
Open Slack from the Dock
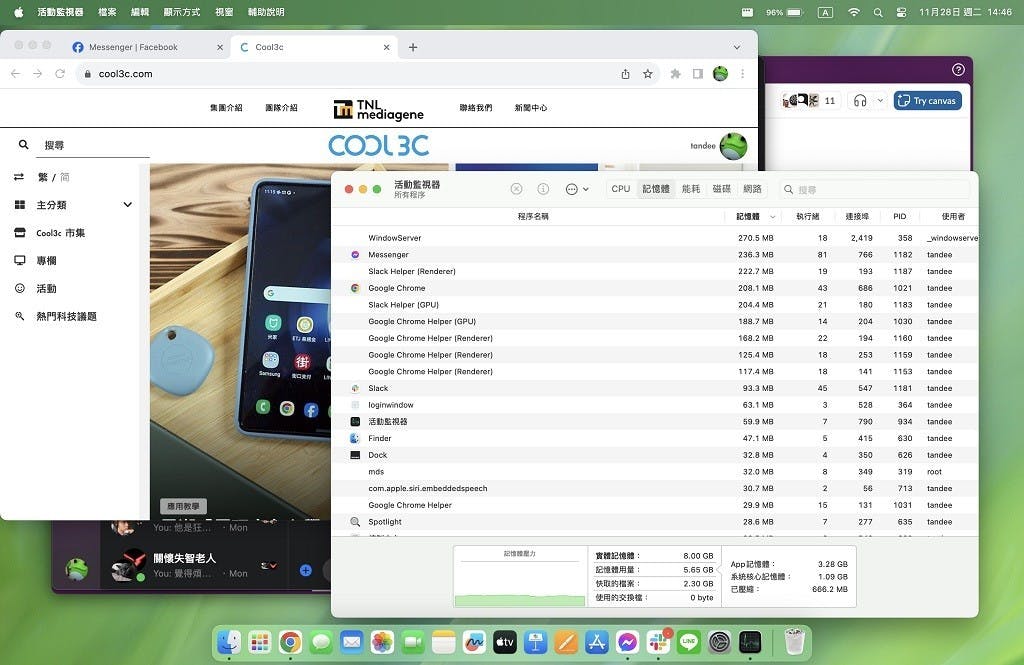coord(658,642)
